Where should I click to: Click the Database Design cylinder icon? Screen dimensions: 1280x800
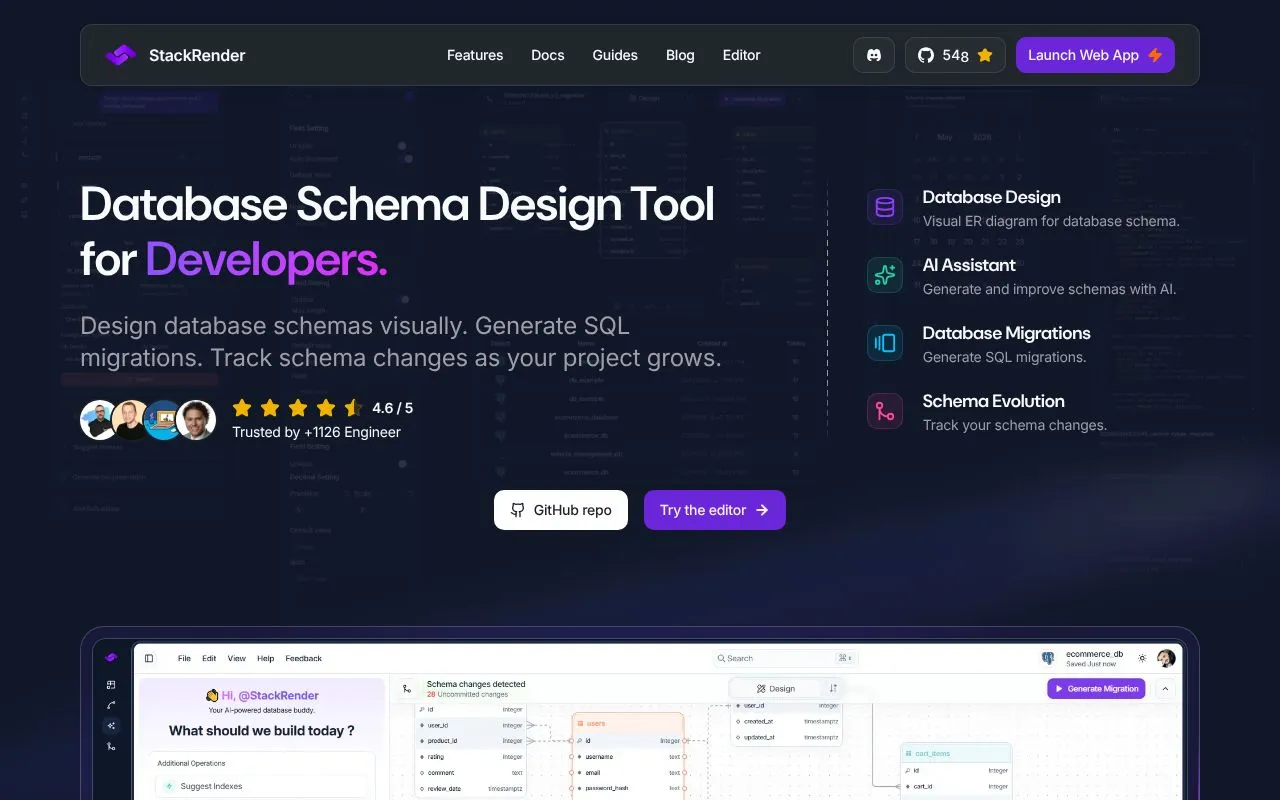click(x=885, y=207)
